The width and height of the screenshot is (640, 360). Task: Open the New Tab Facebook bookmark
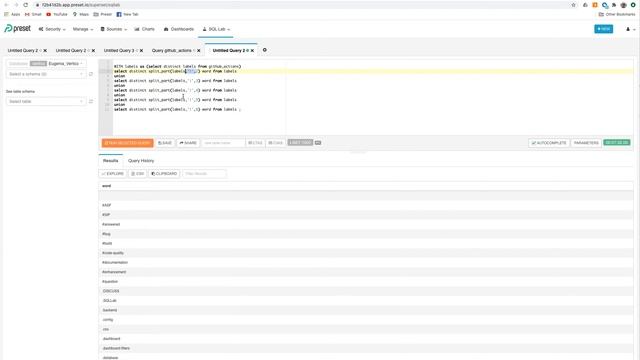127,14
